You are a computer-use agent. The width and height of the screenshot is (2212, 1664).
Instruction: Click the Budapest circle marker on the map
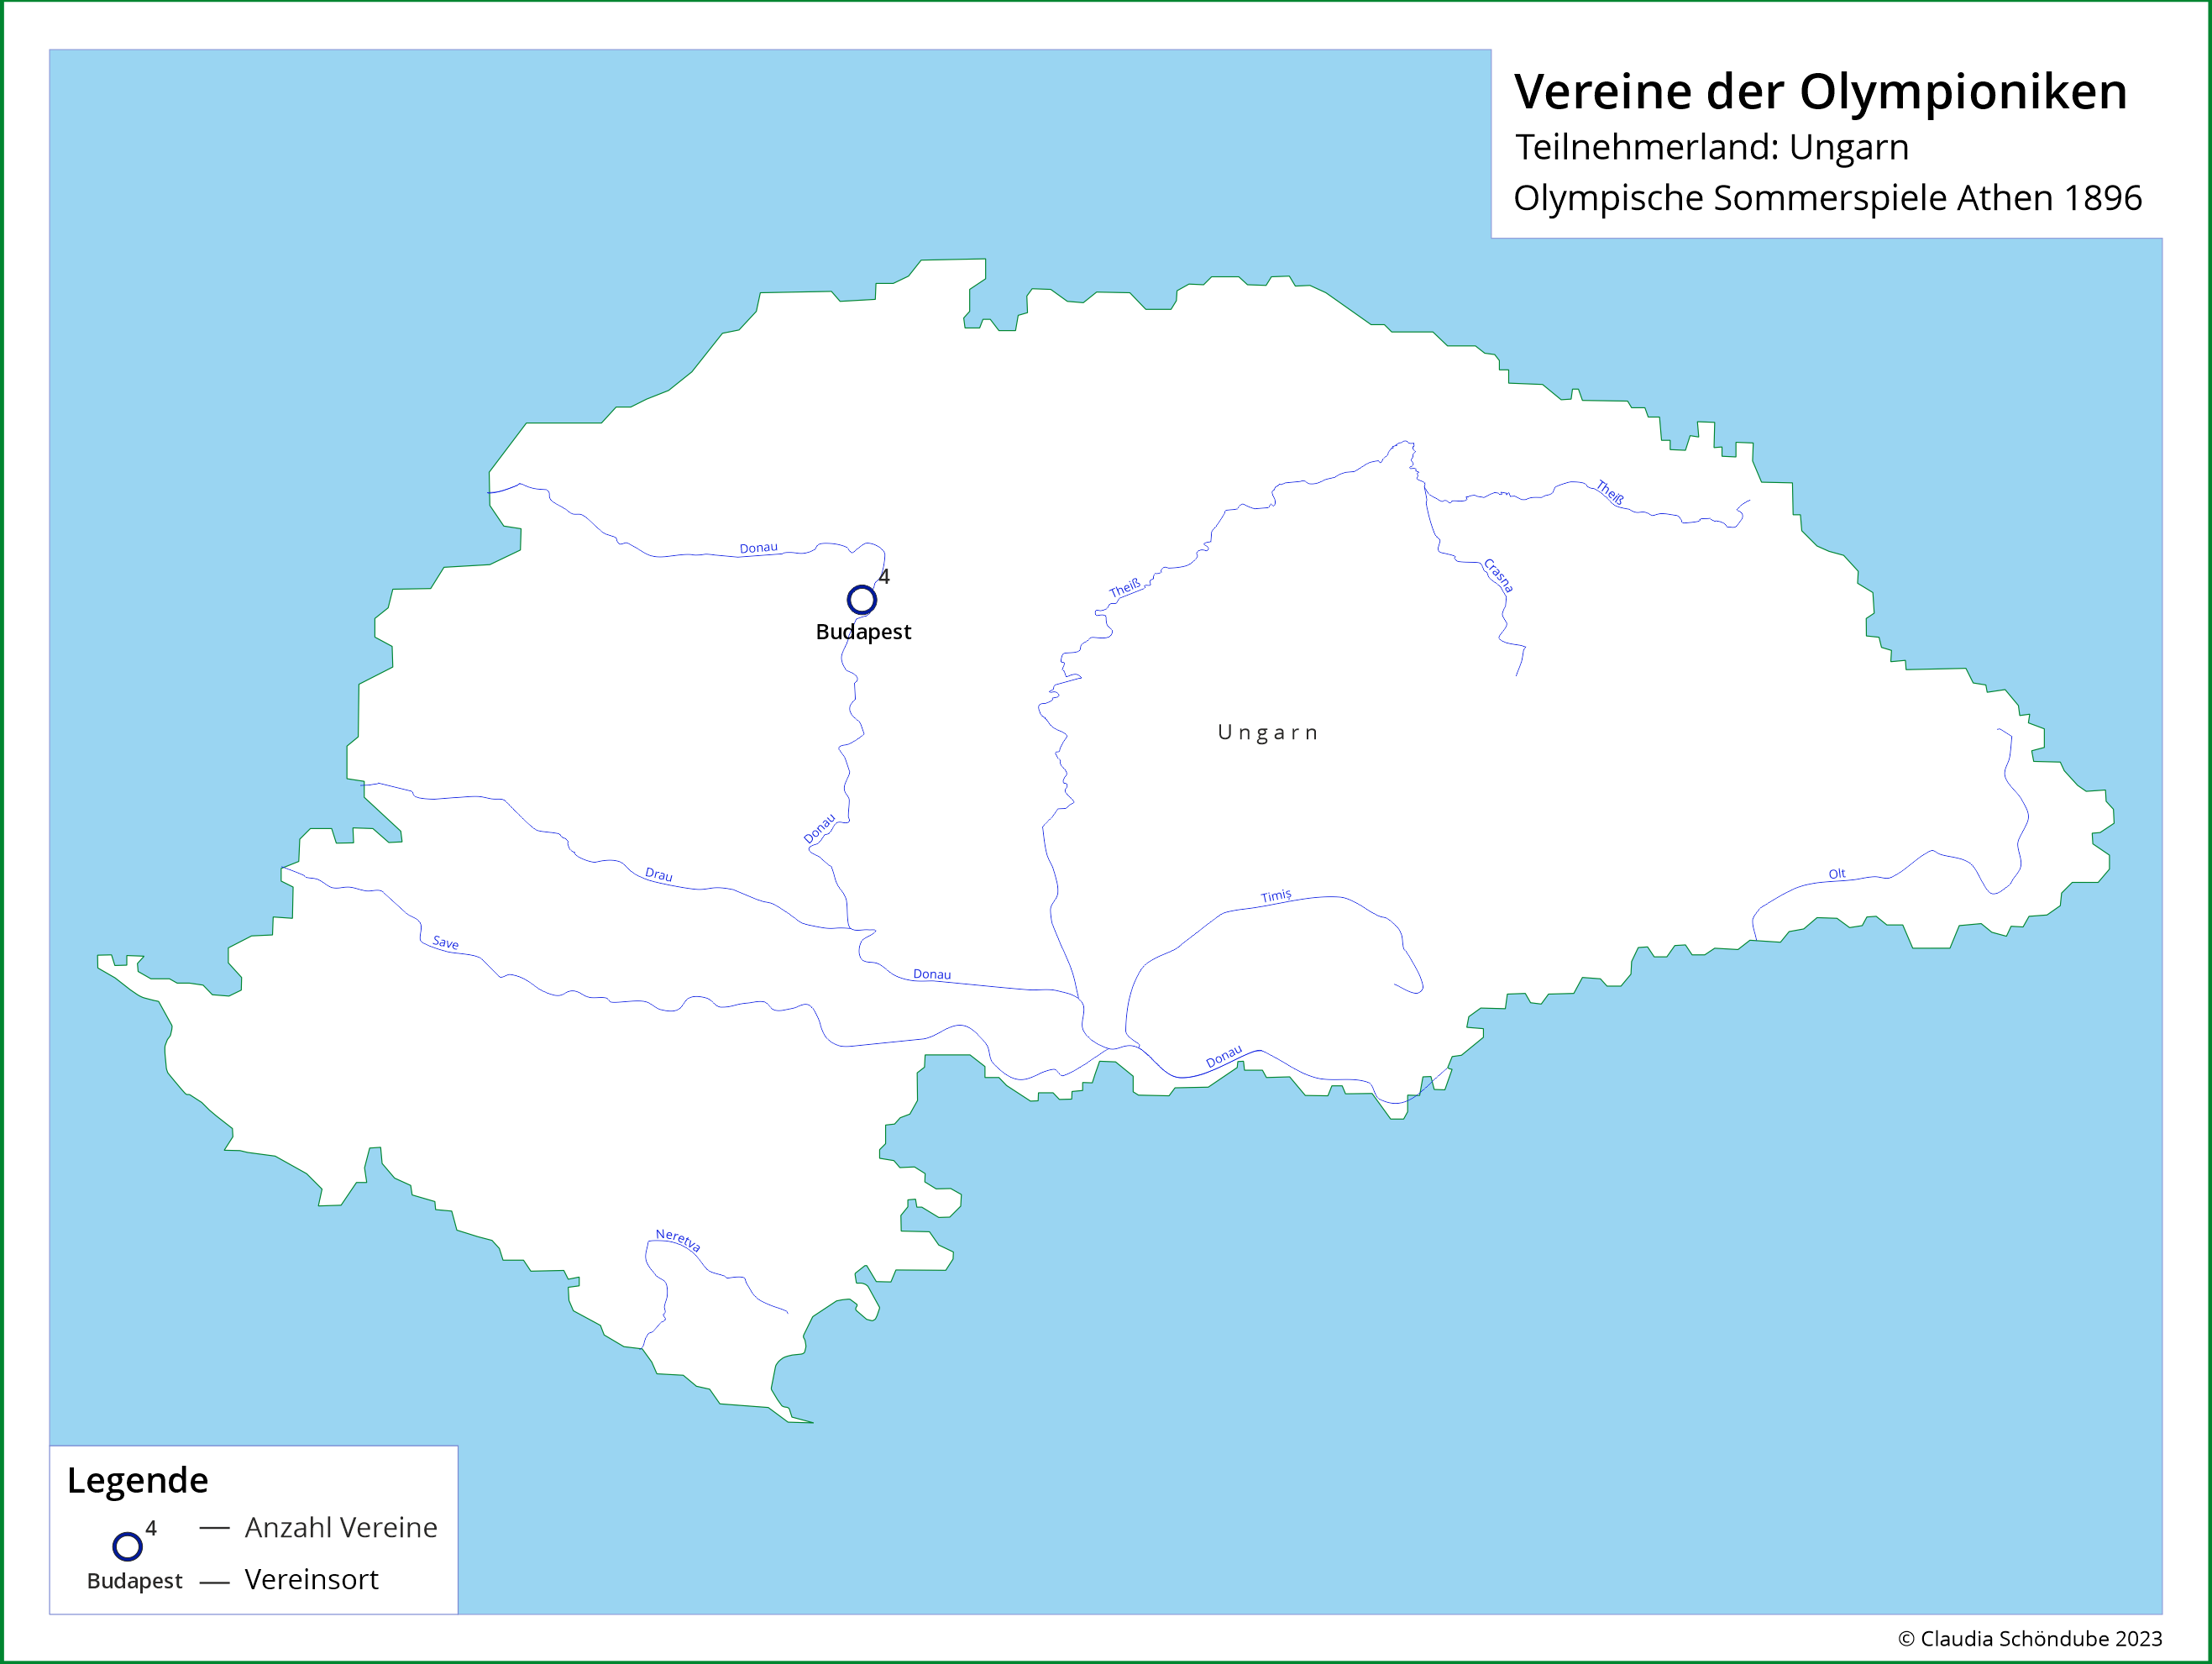pos(861,600)
